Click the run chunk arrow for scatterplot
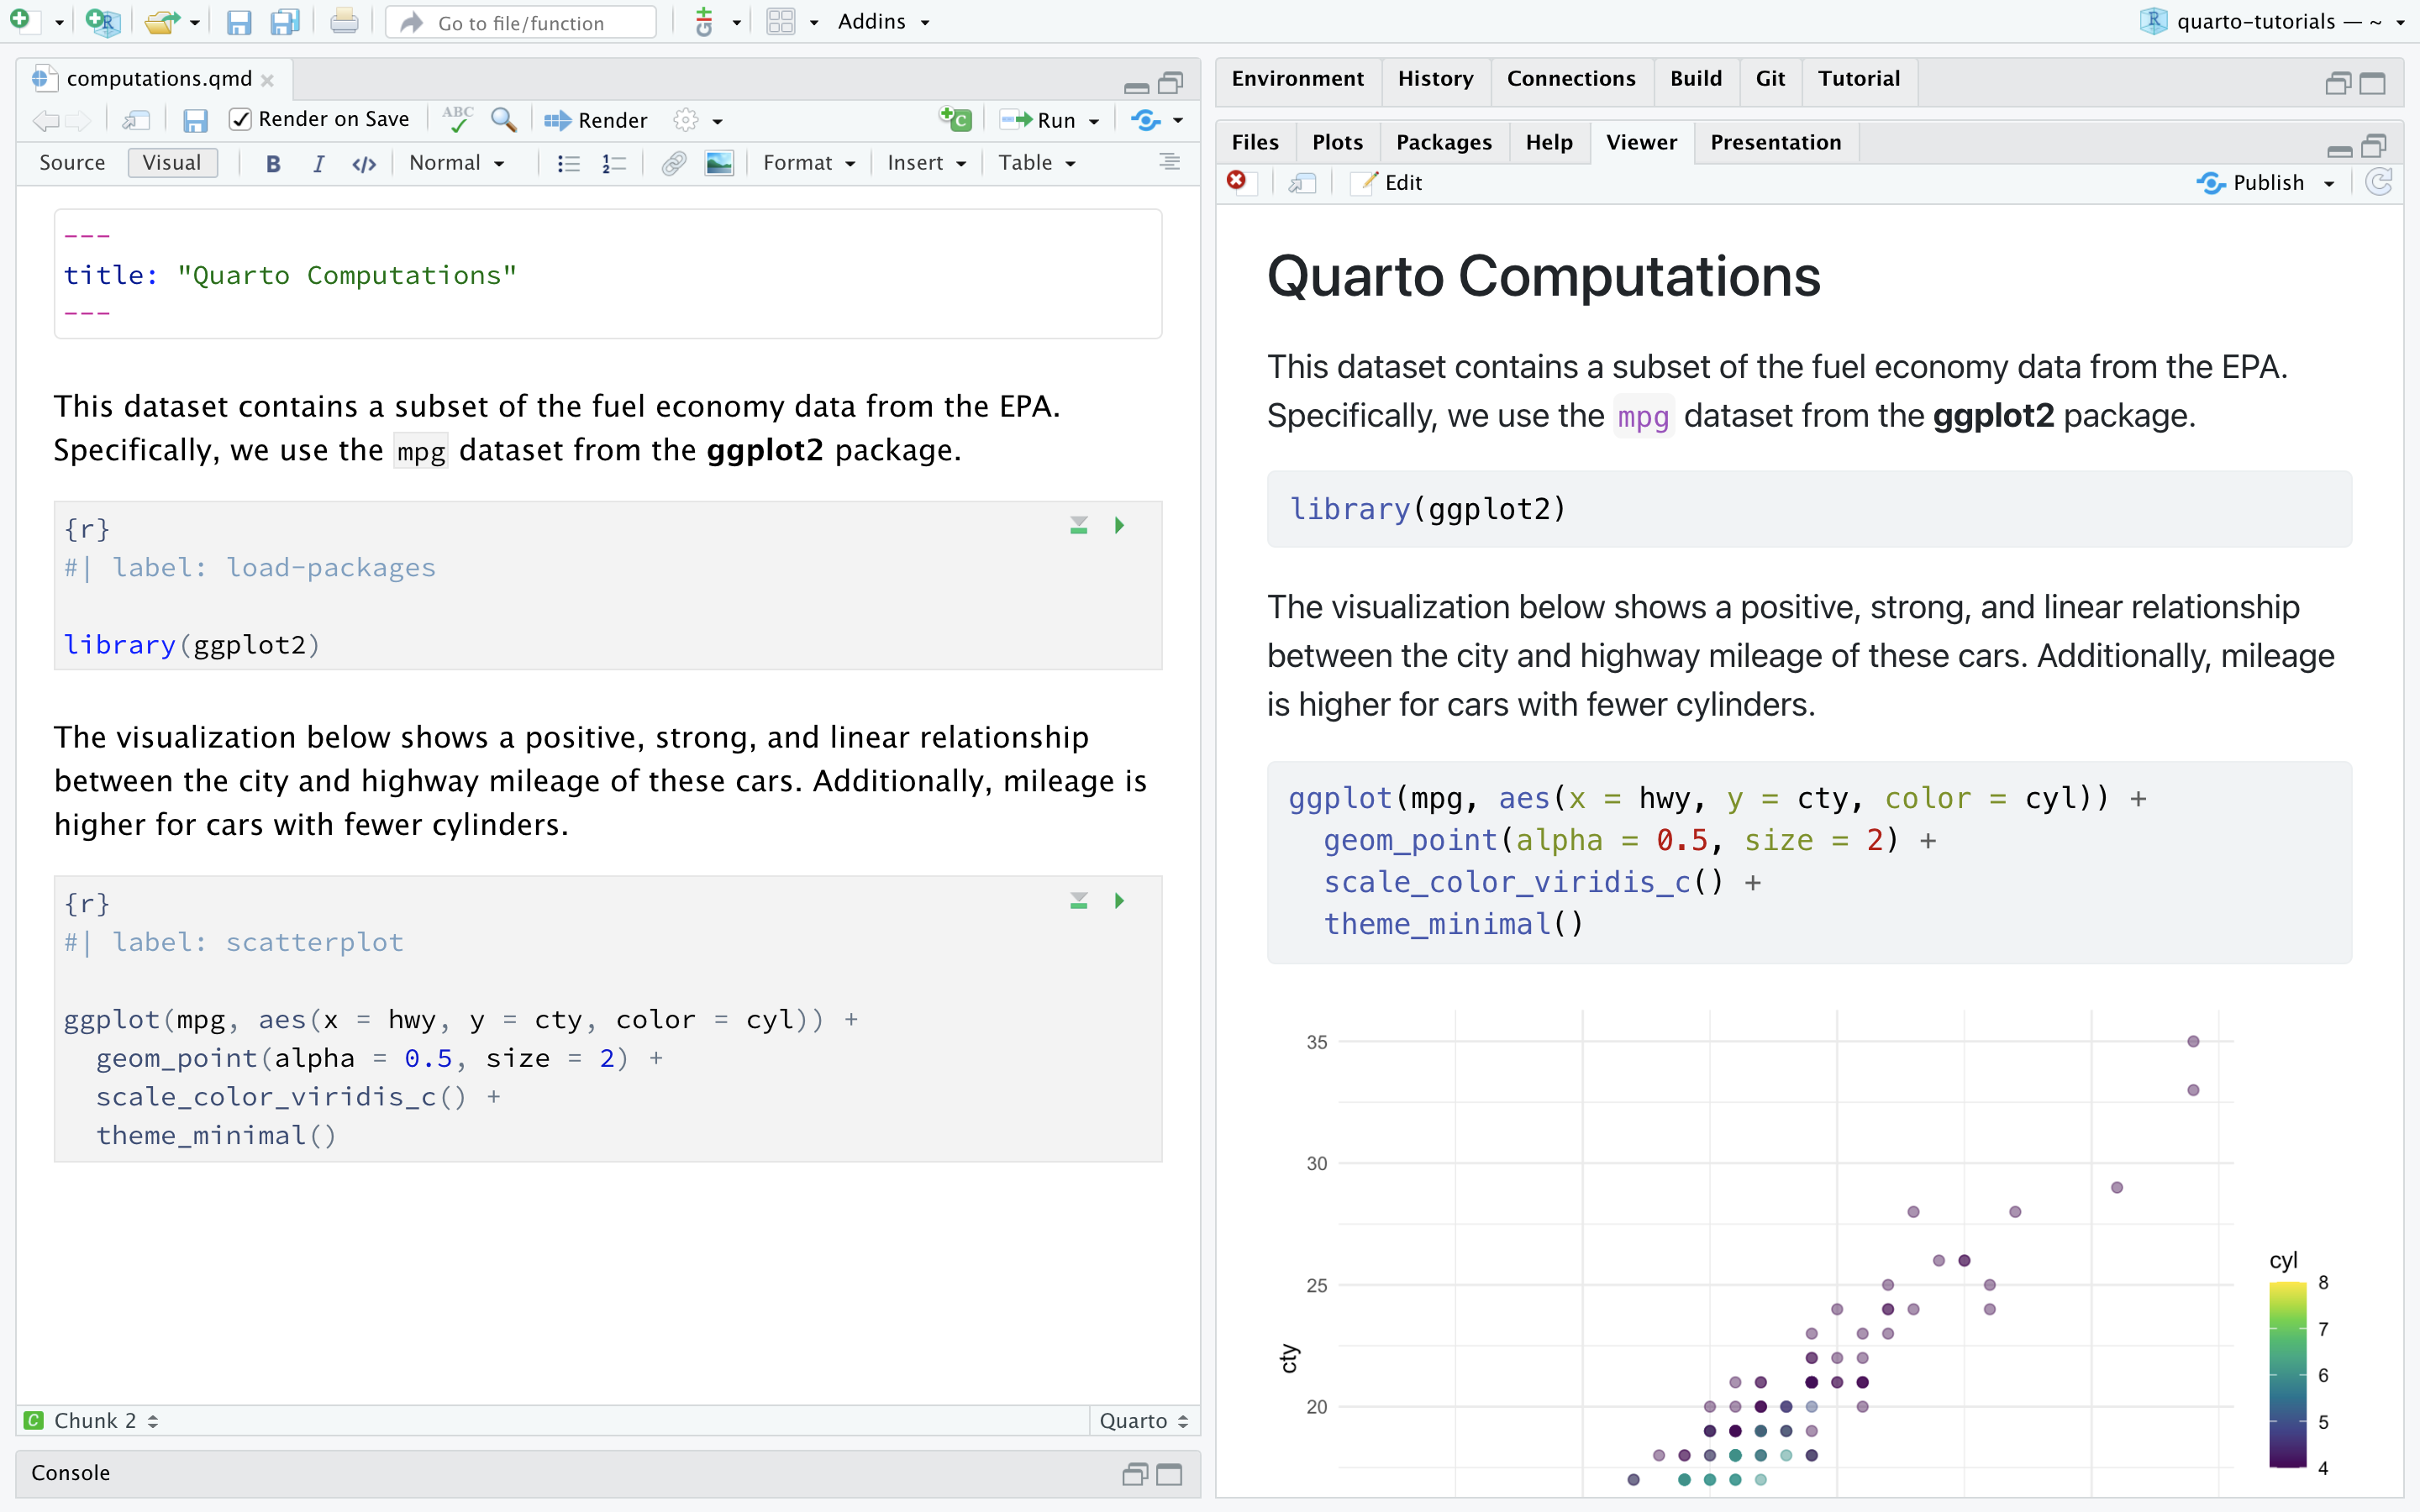Viewport: 2420px width, 1512px height. click(x=1122, y=900)
